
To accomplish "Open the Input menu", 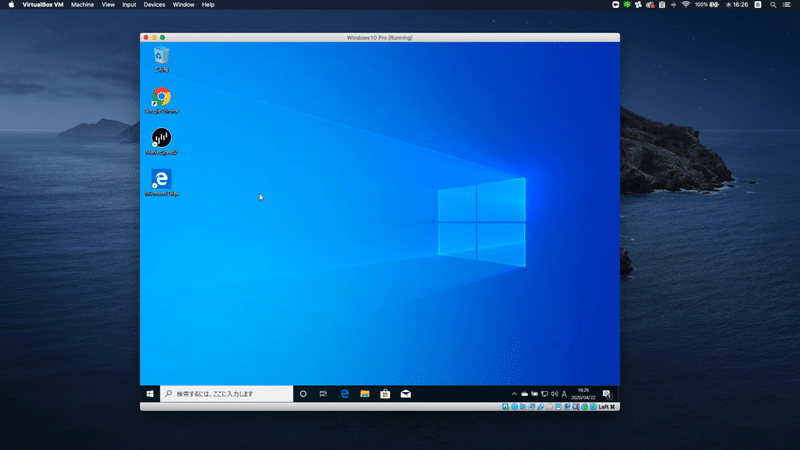I will [129, 5].
